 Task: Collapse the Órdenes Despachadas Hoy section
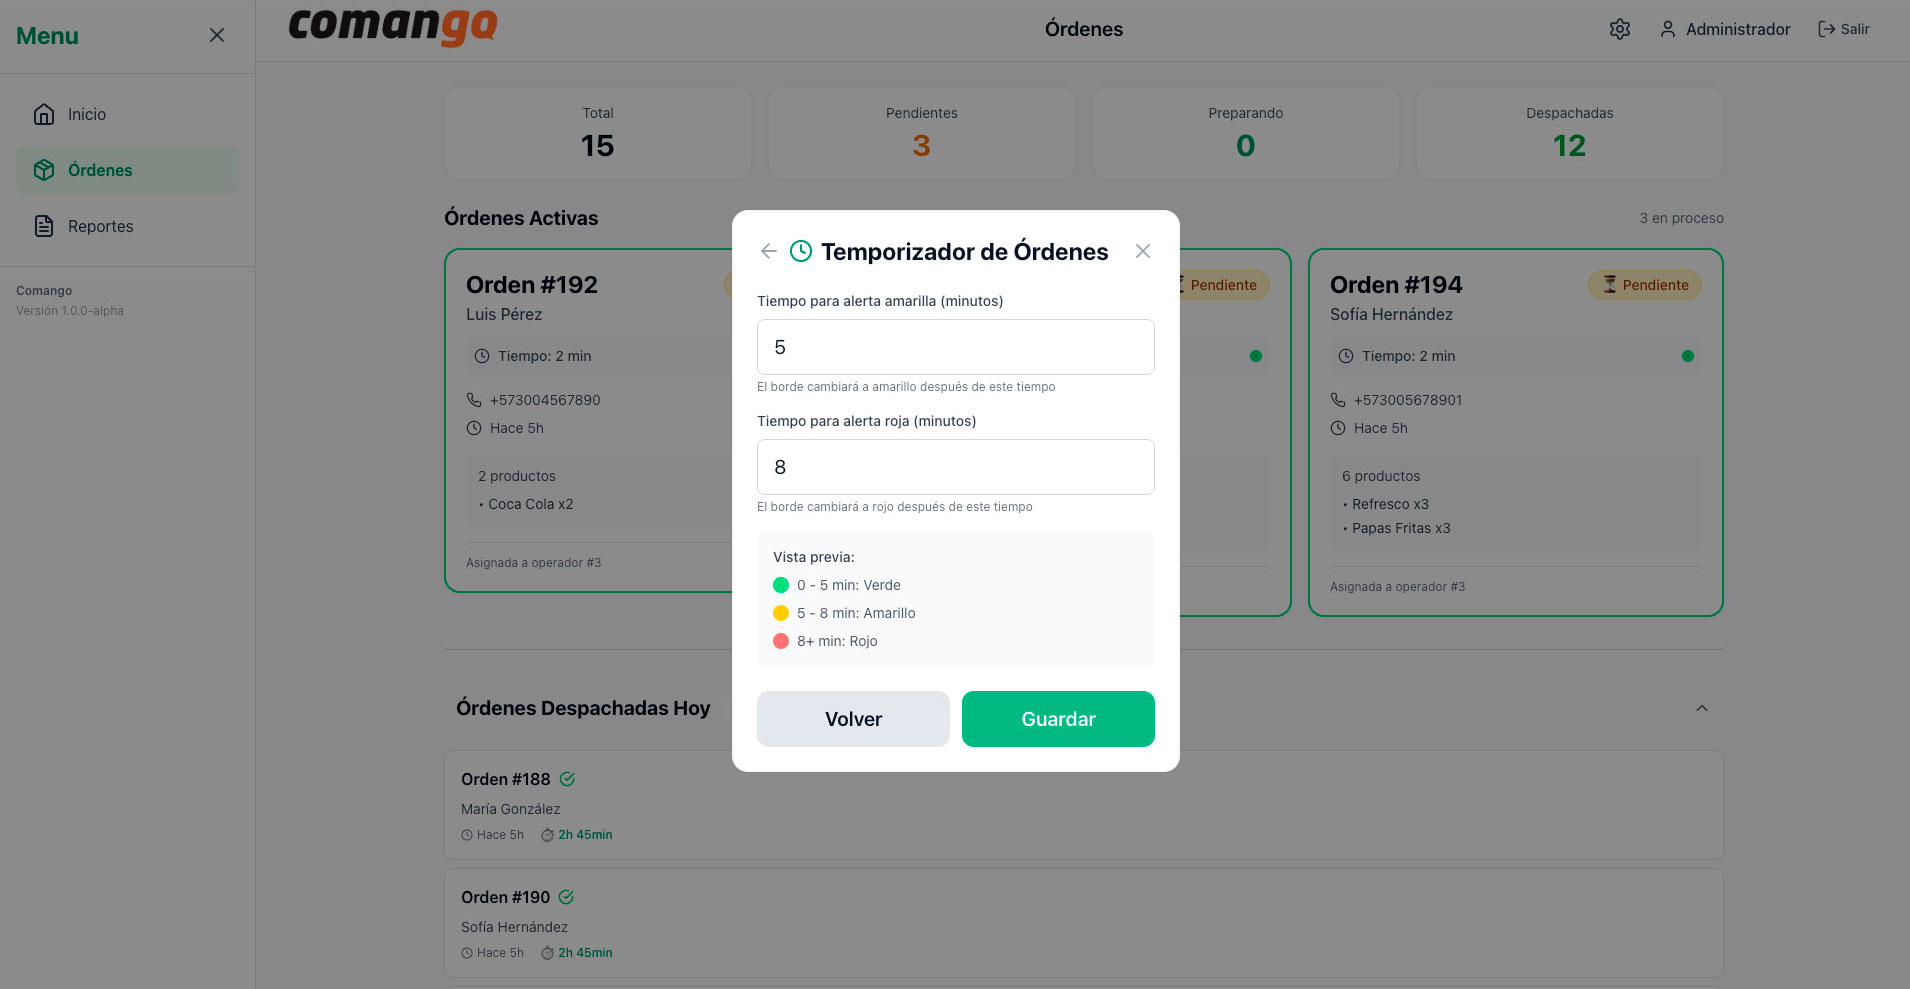pos(1701,708)
